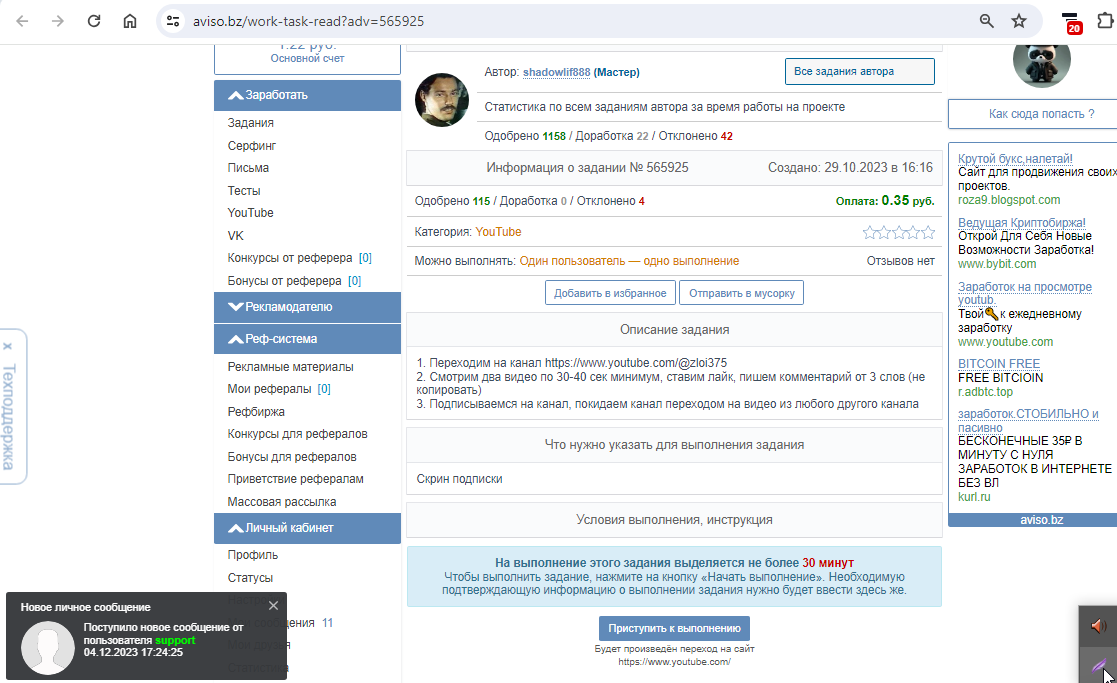Open the browser home page icon

click(x=130, y=21)
